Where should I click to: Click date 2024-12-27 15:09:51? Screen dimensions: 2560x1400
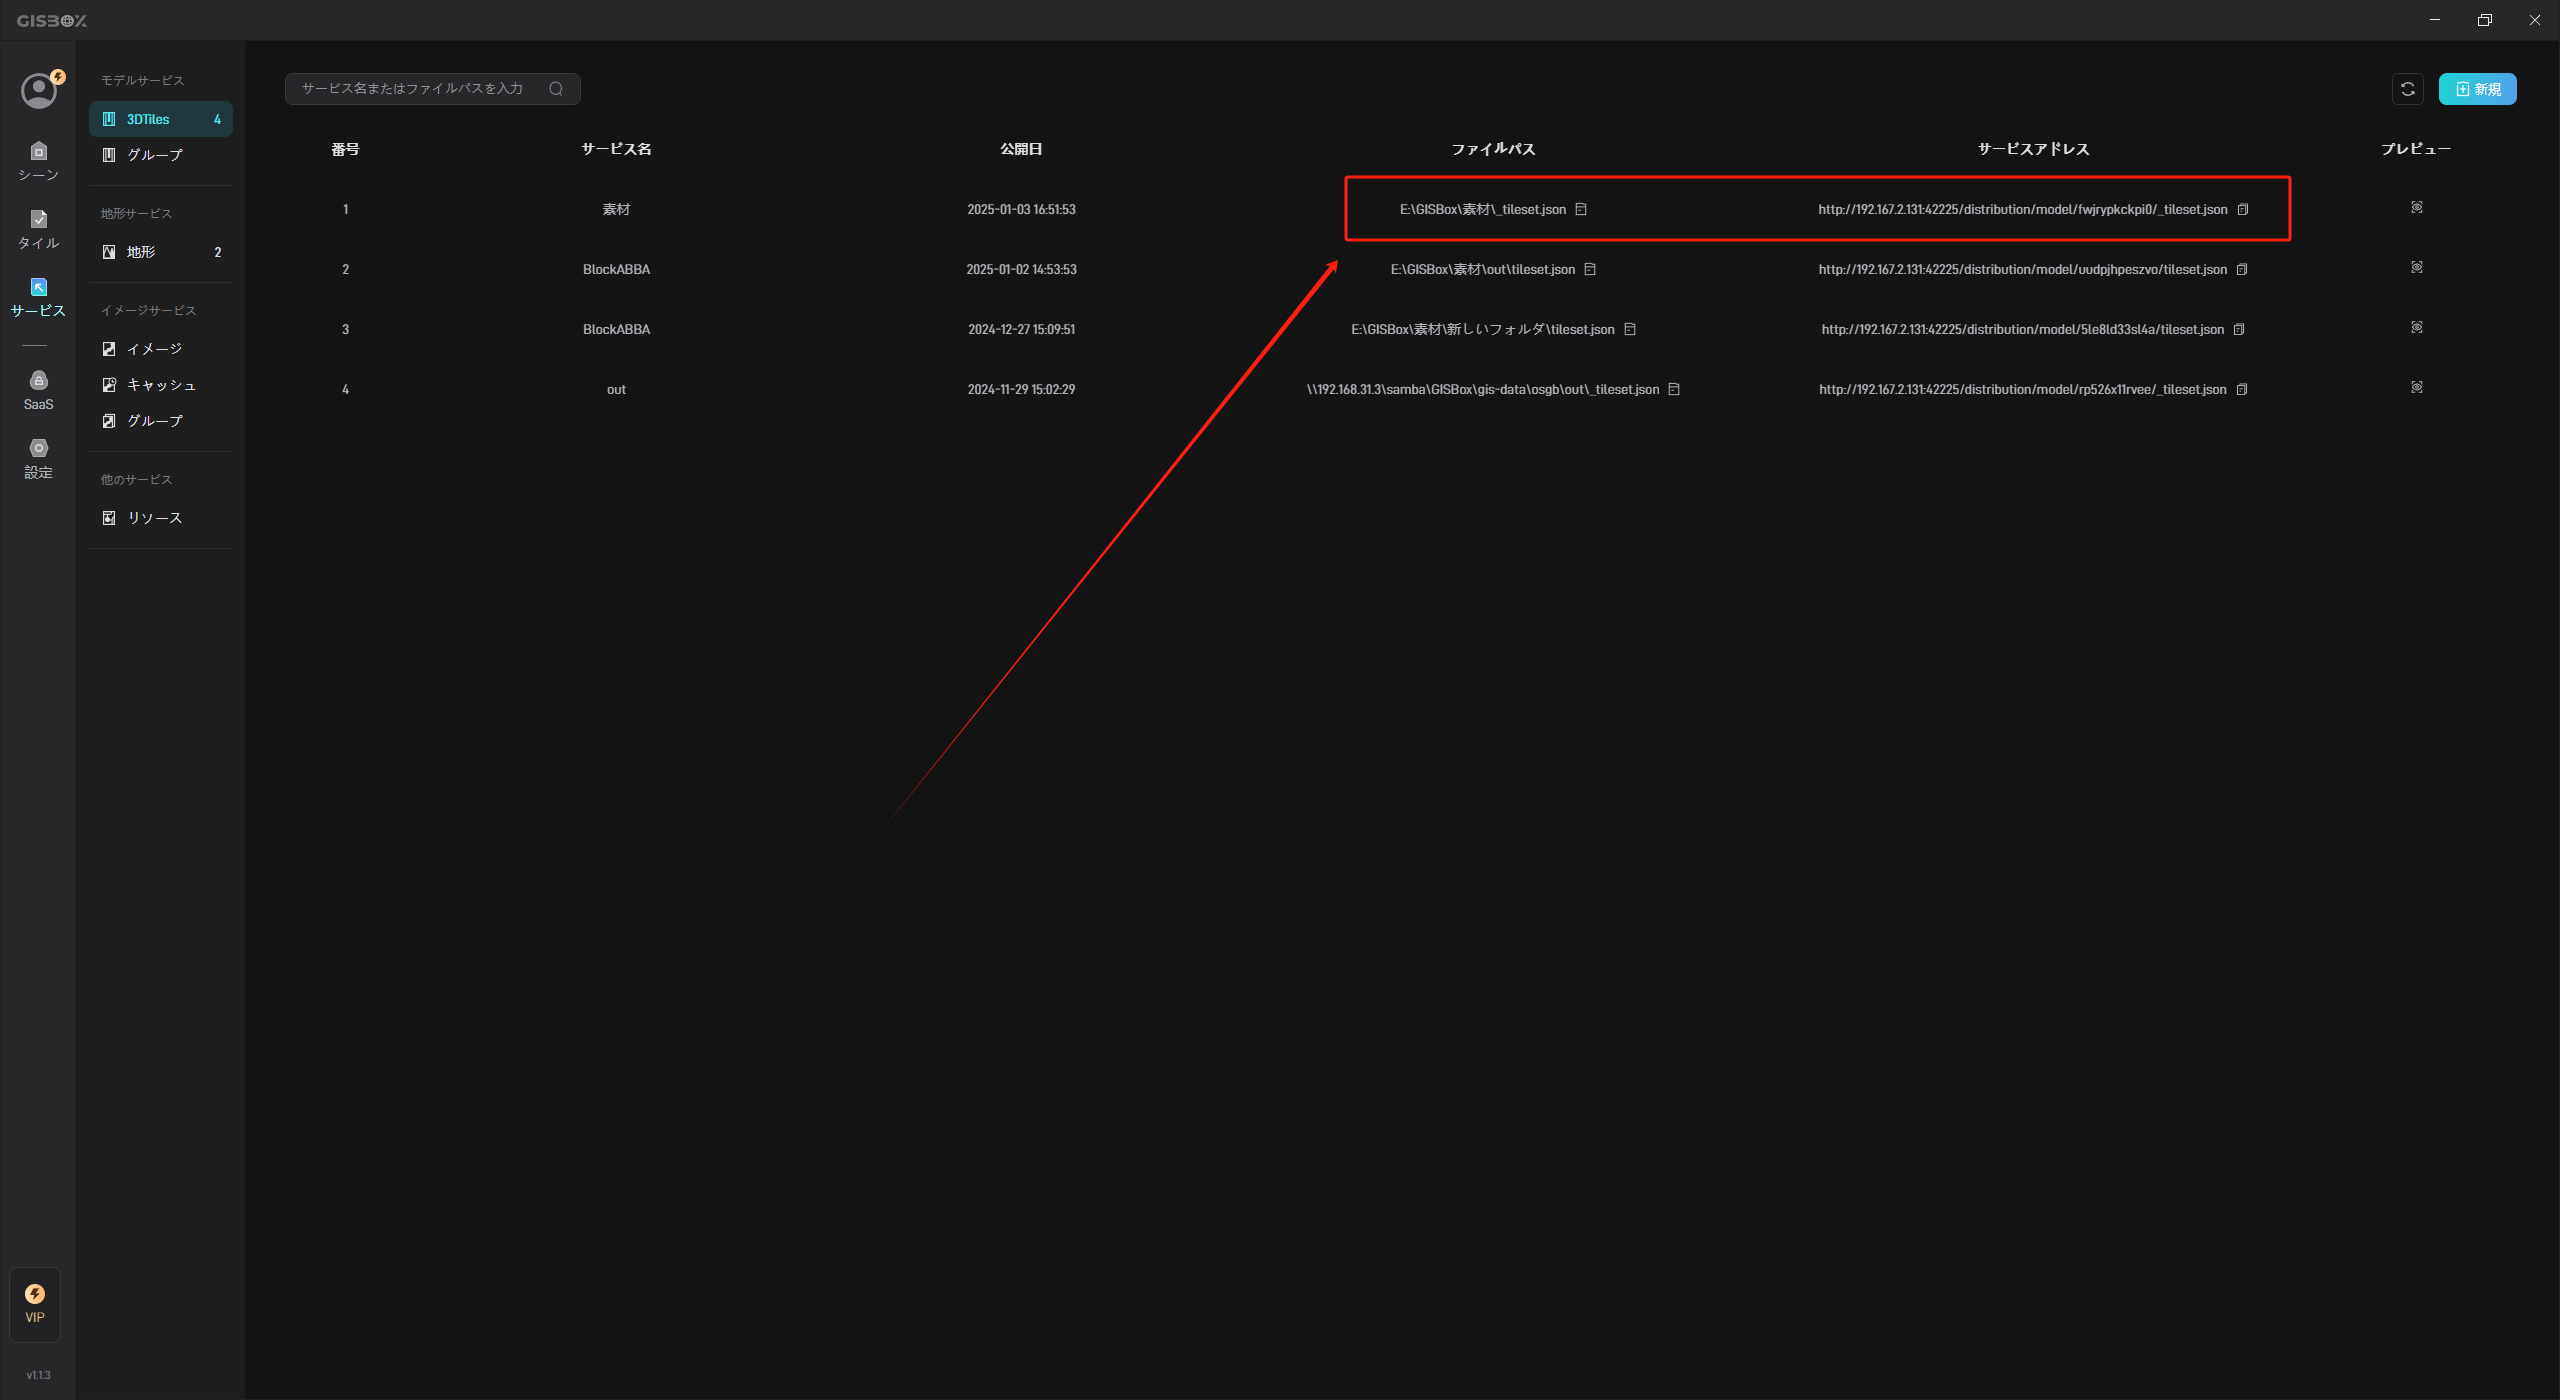[x=1021, y=329]
